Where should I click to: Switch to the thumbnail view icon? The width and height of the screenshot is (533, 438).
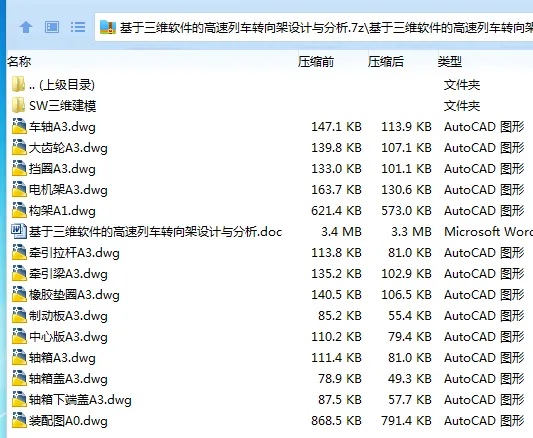pos(52,27)
